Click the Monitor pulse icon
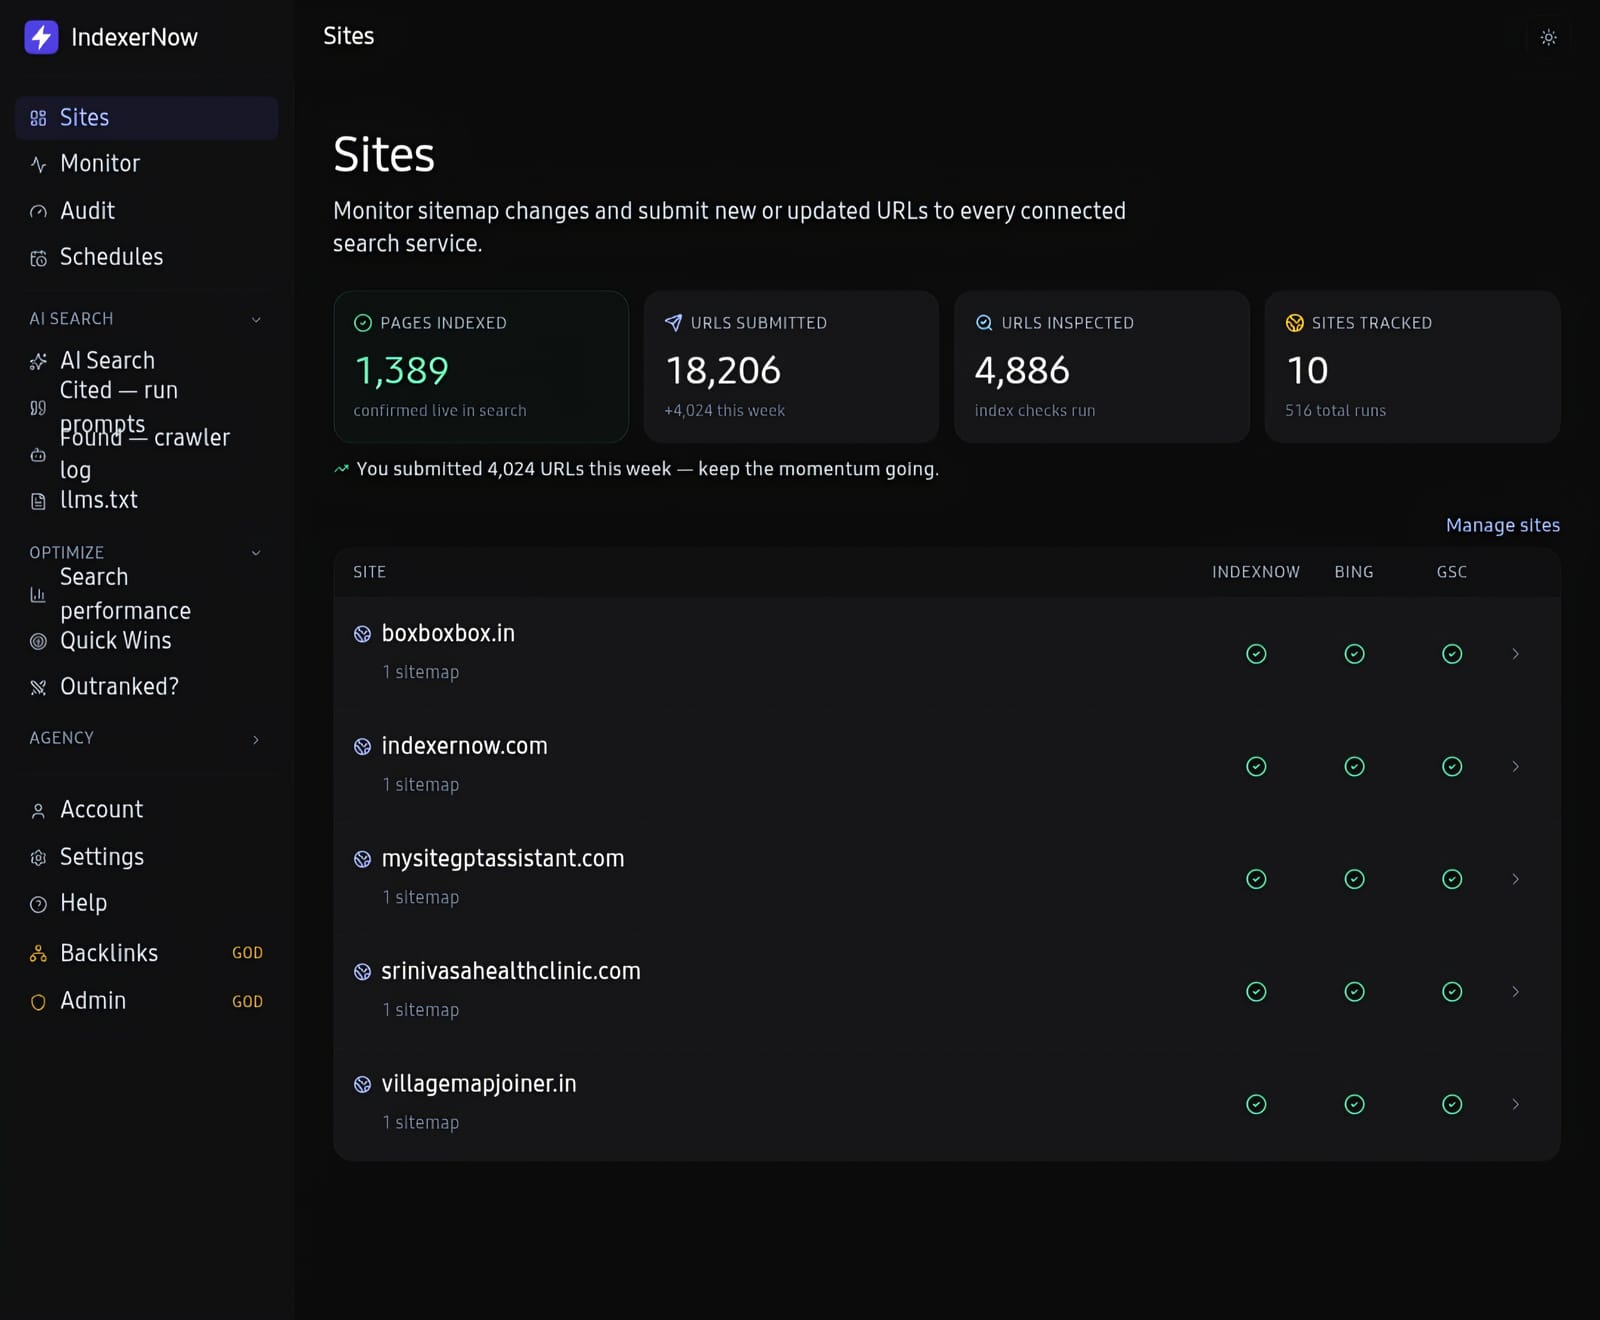The width and height of the screenshot is (1600, 1320). tap(38, 164)
